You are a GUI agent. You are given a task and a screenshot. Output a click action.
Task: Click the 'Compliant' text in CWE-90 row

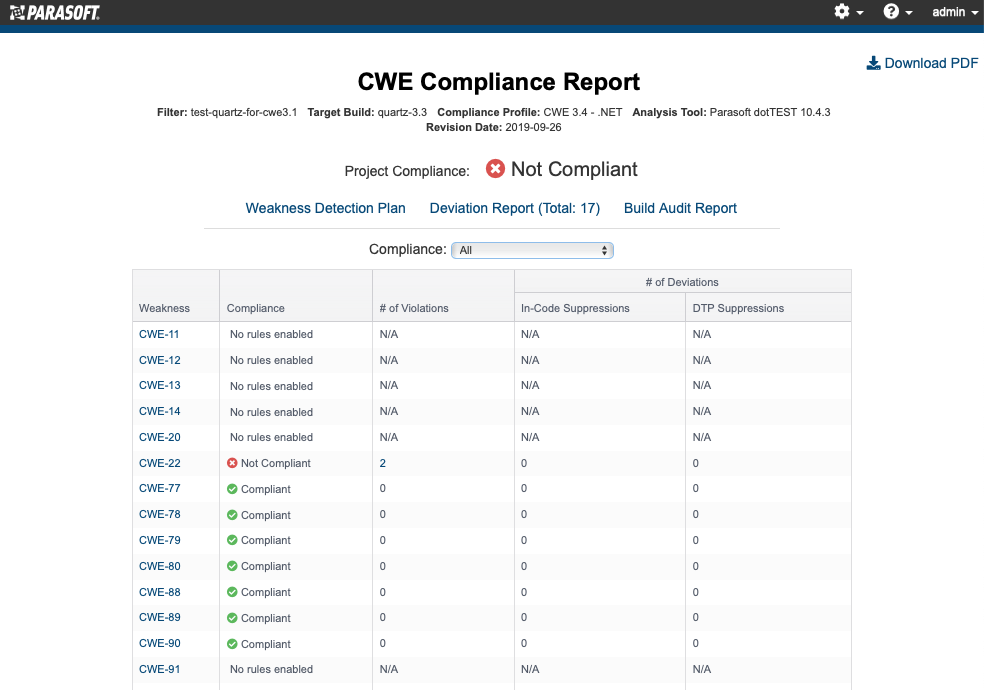[x=266, y=644]
